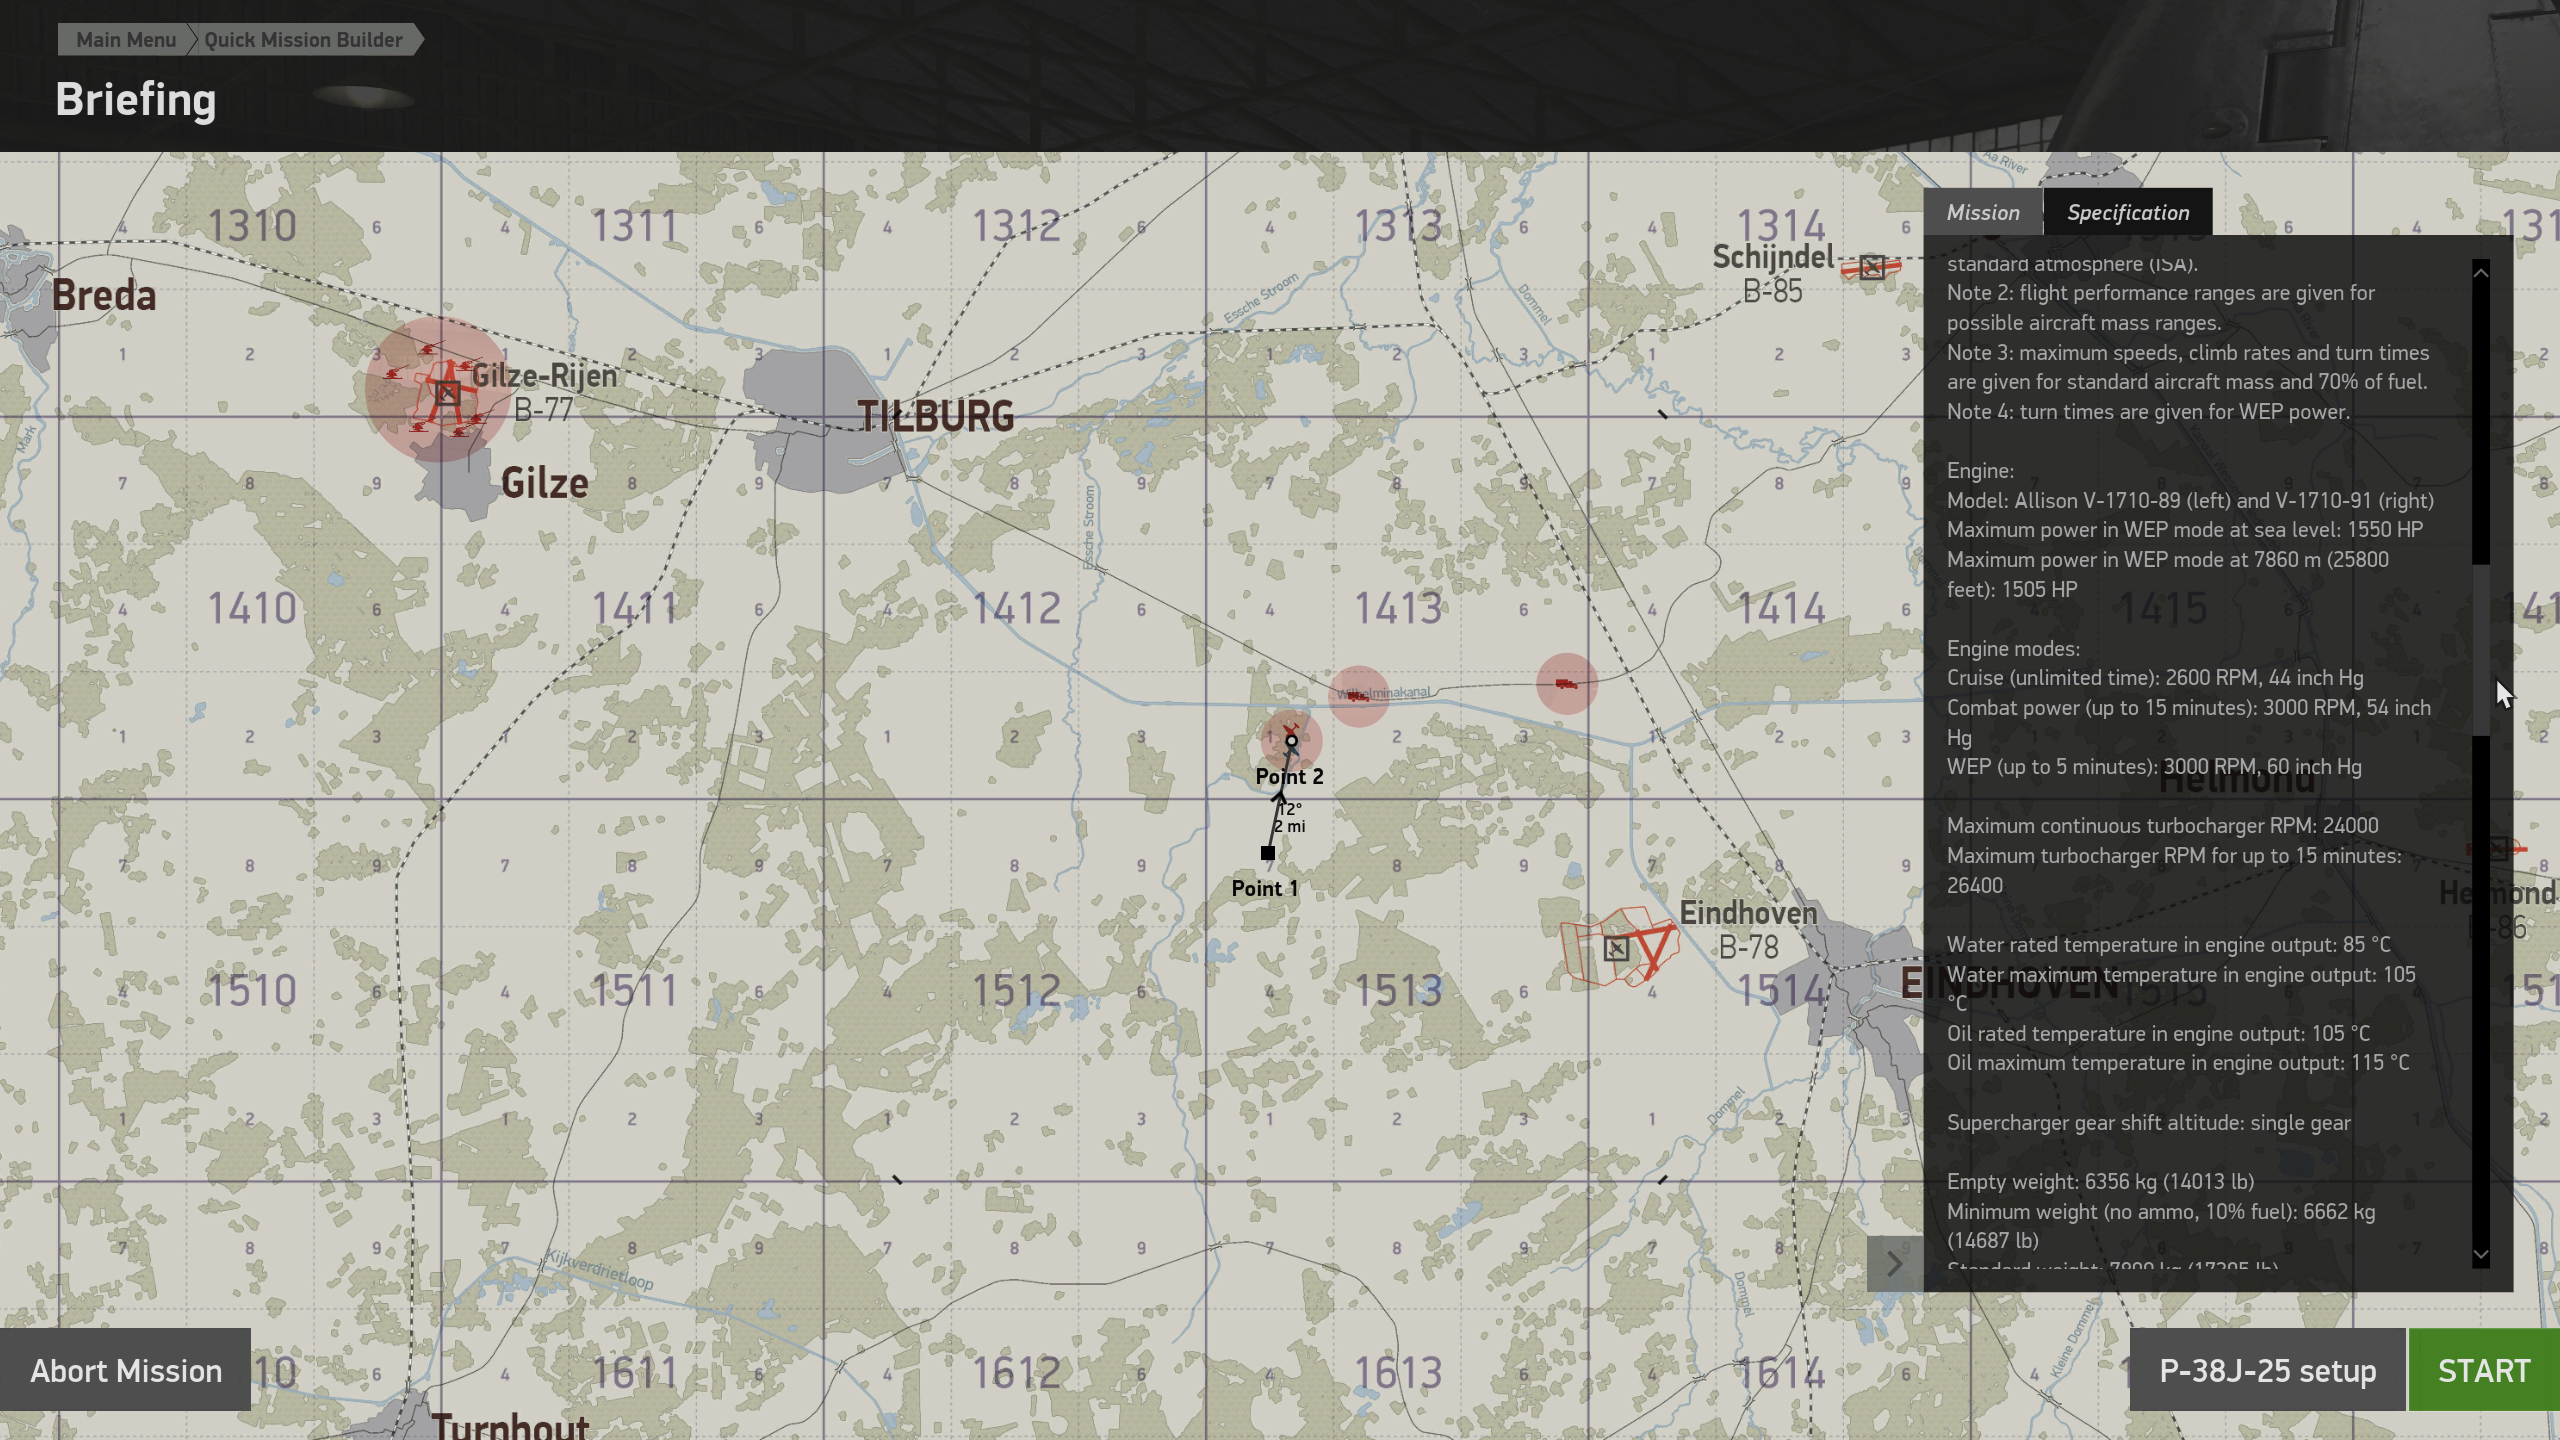The width and height of the screenshot is (2560, 1440).
Task: Click the easternmost red truck target icon
Action: (1566, 684)
